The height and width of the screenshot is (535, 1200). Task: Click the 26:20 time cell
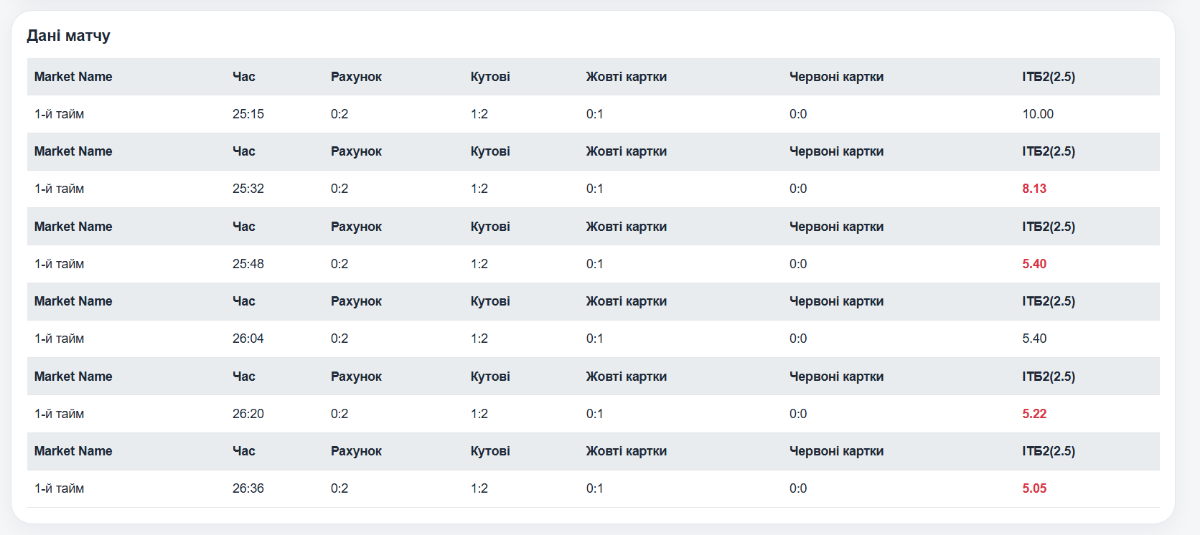point(248,414)
